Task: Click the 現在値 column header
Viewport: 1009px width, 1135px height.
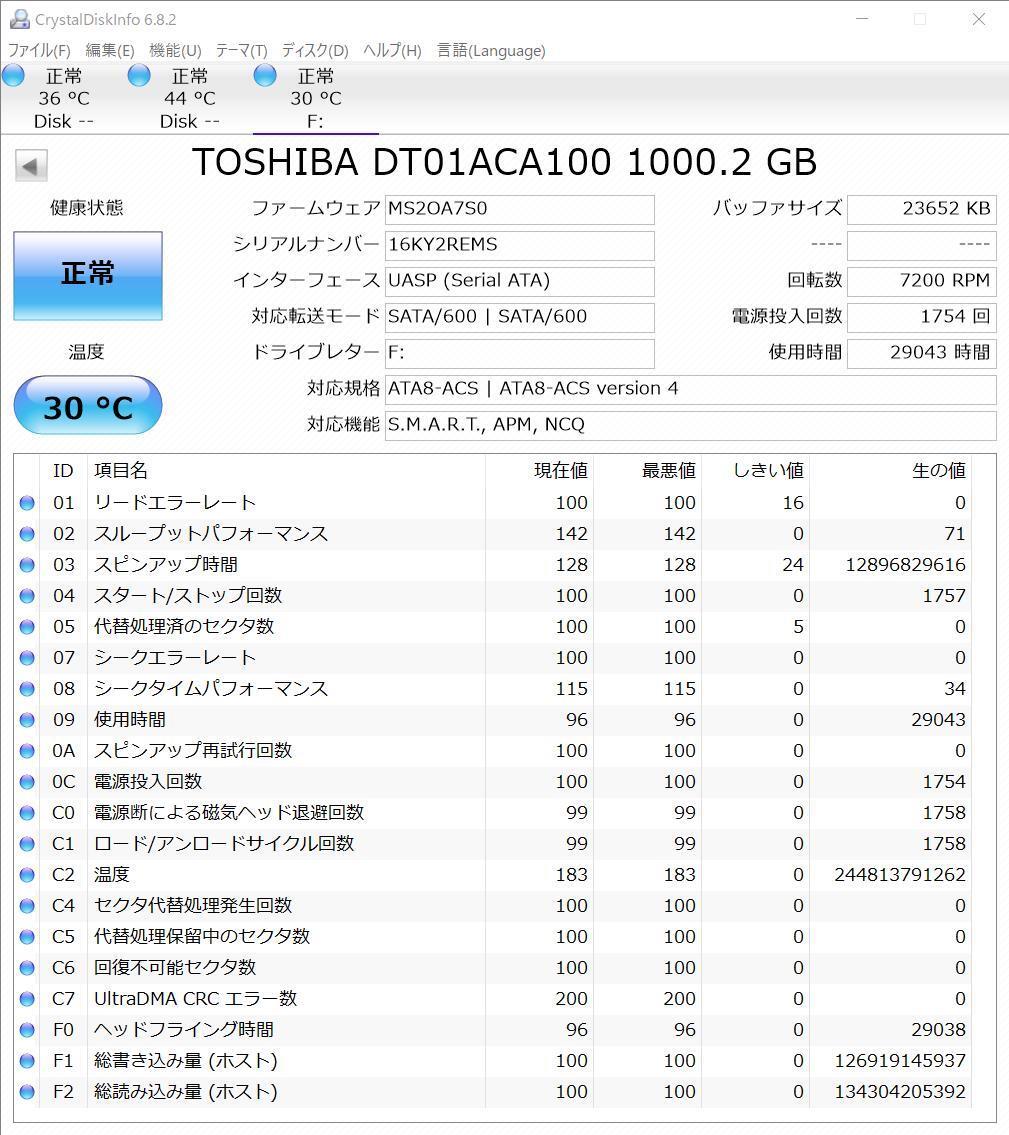Action: (539, 471)
